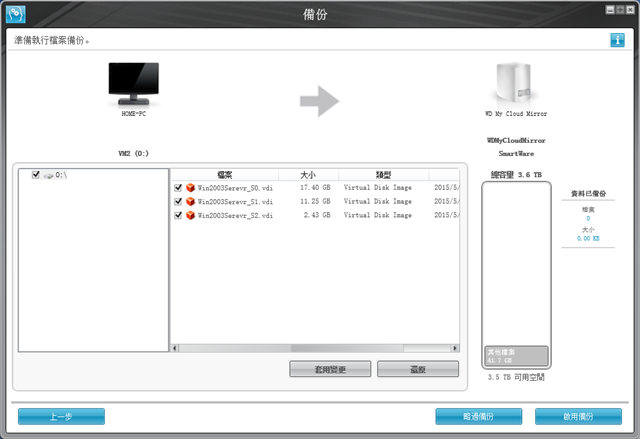Uncheck the O:\ drive checkbox
Screen dimensions: 640x439
pyautogui.click(x=36, y=175)
